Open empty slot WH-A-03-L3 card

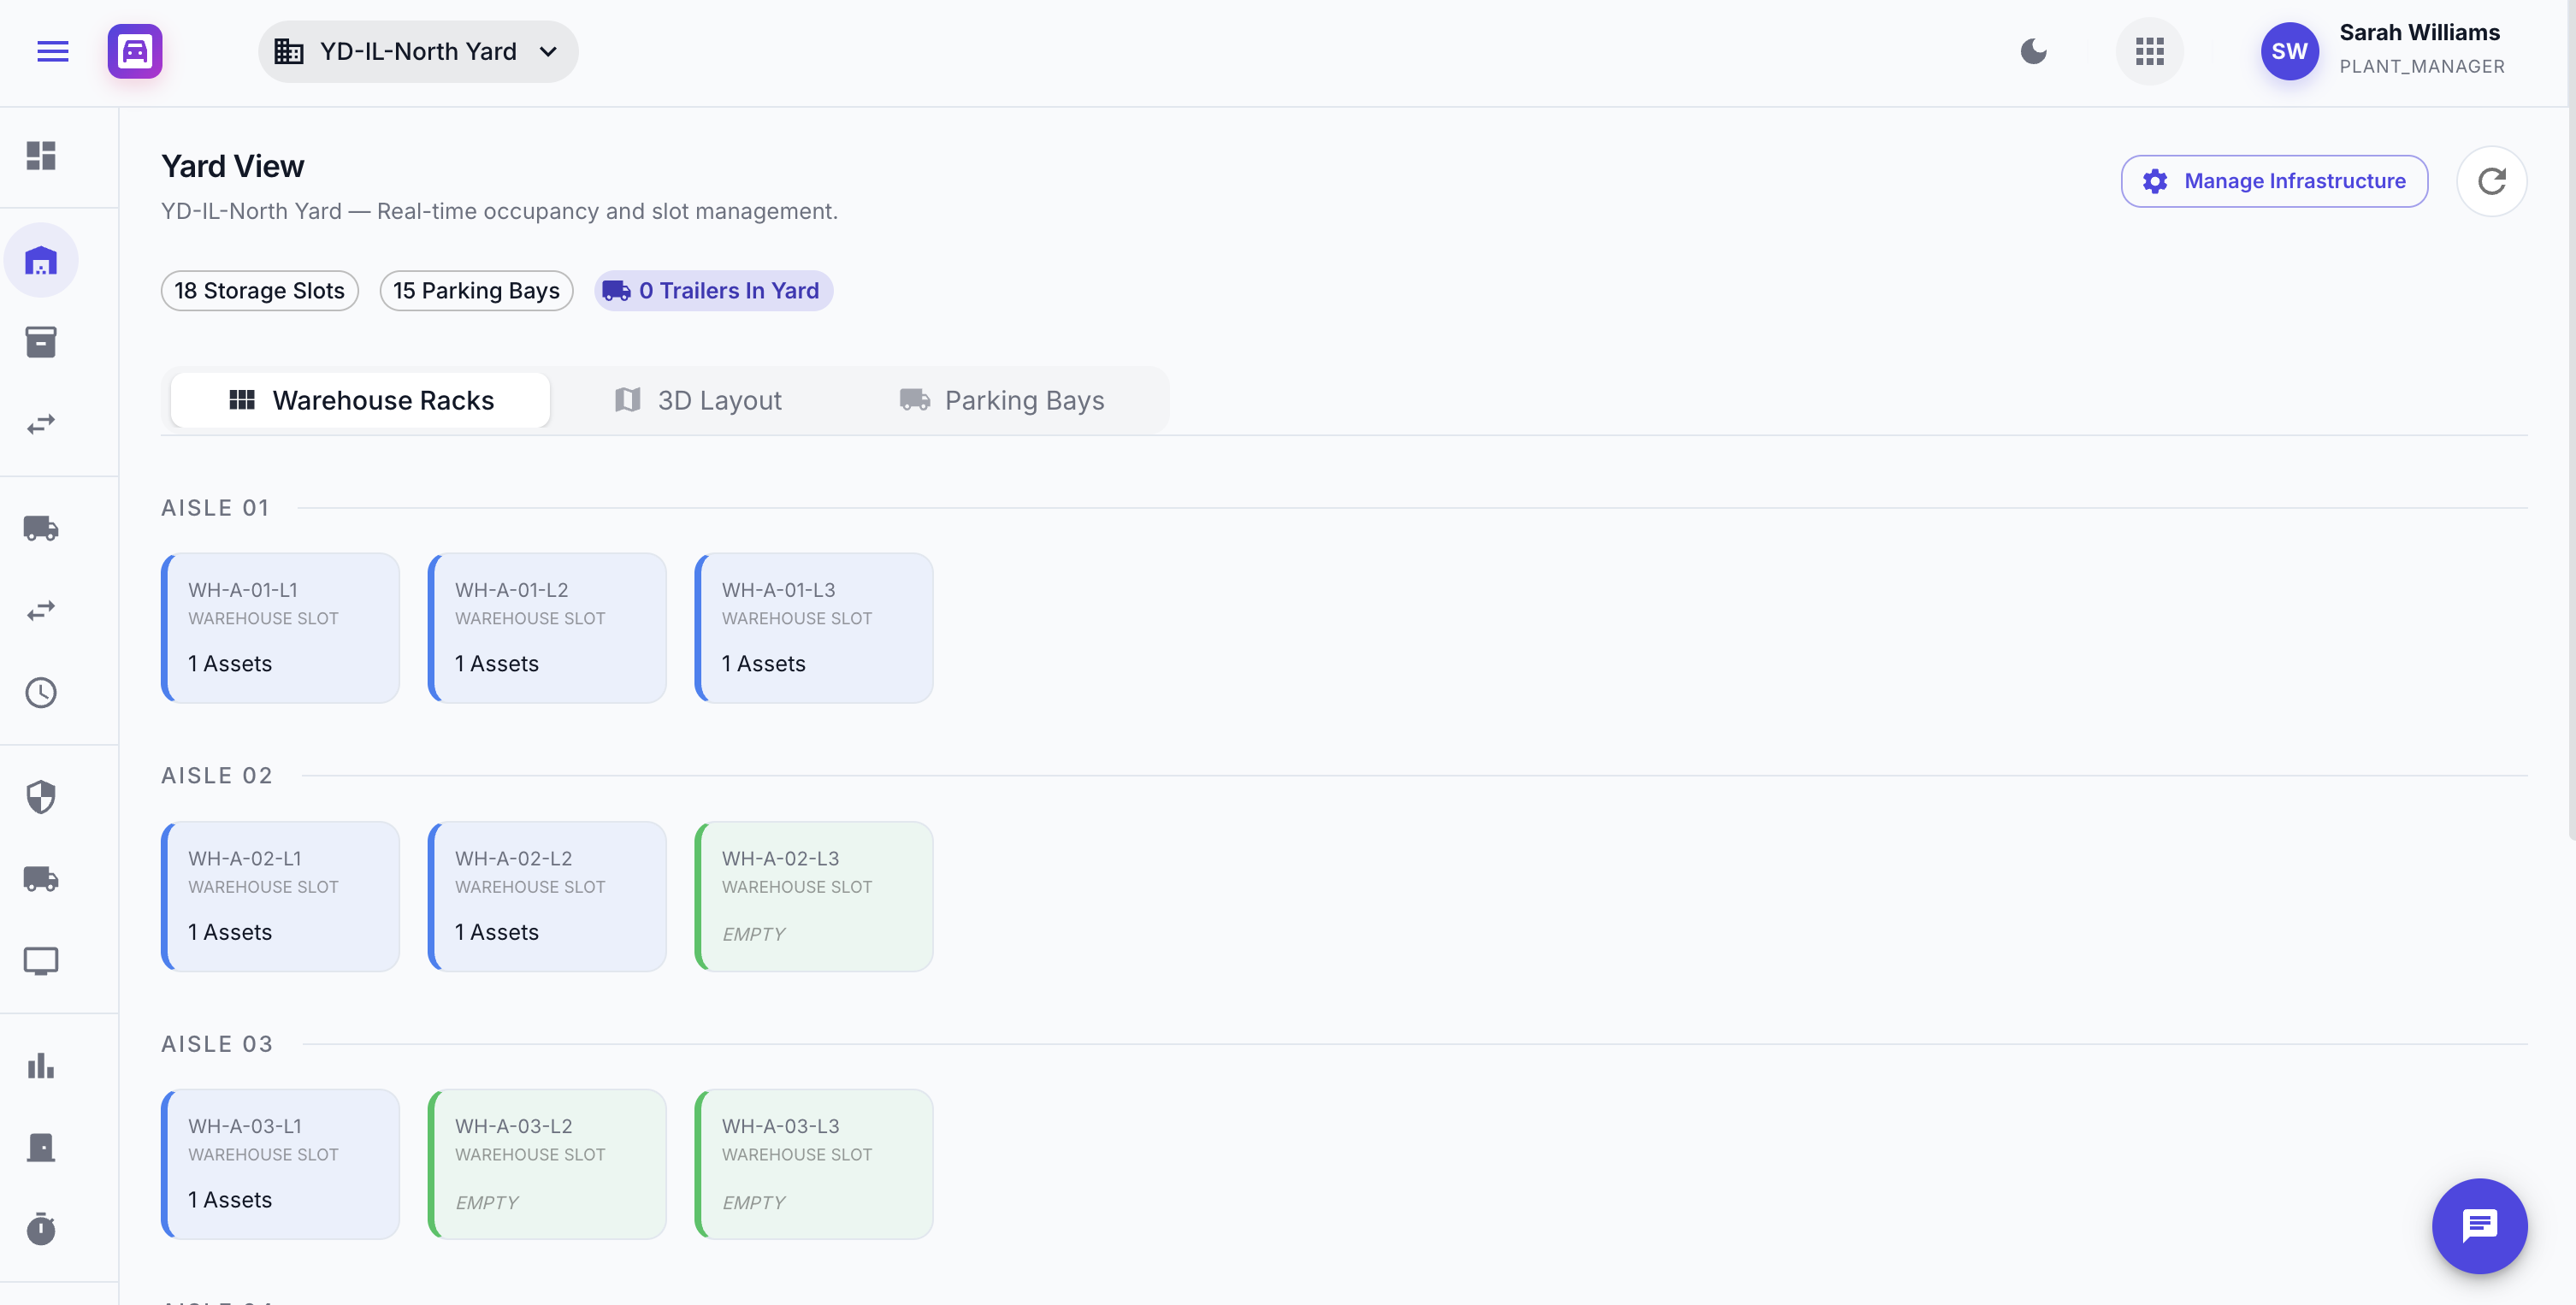tap(814, 1164)
